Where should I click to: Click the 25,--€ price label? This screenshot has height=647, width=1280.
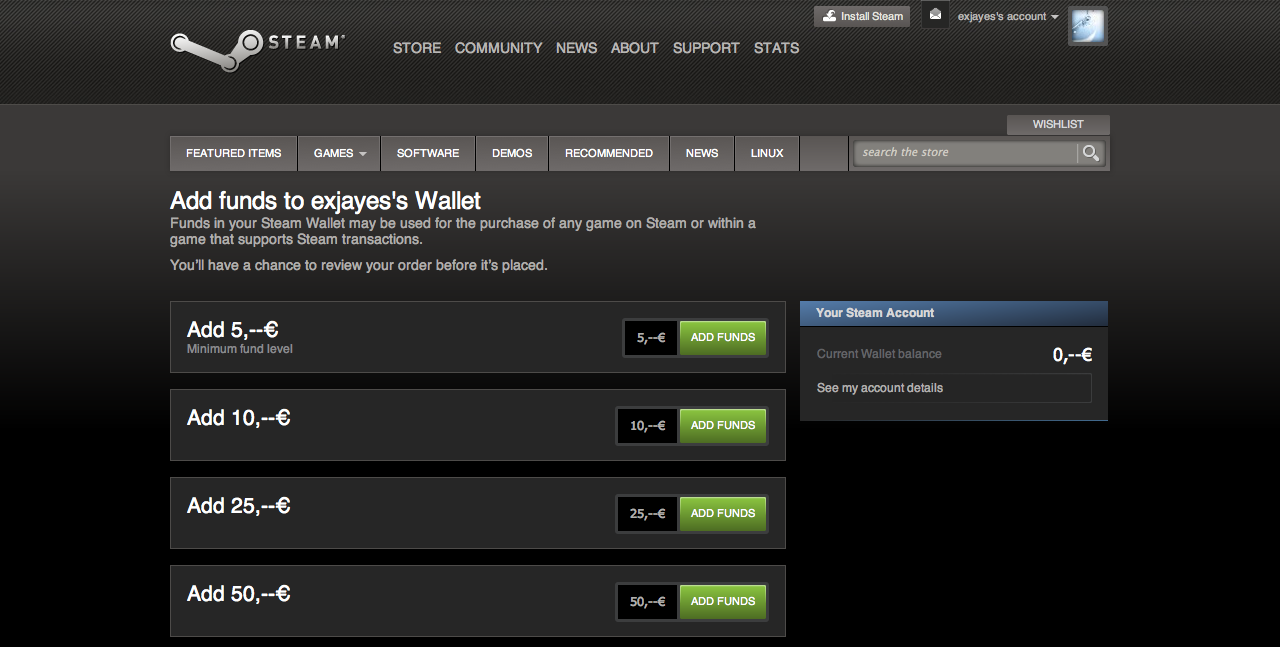pyautogui.click(x=648, y=514)
